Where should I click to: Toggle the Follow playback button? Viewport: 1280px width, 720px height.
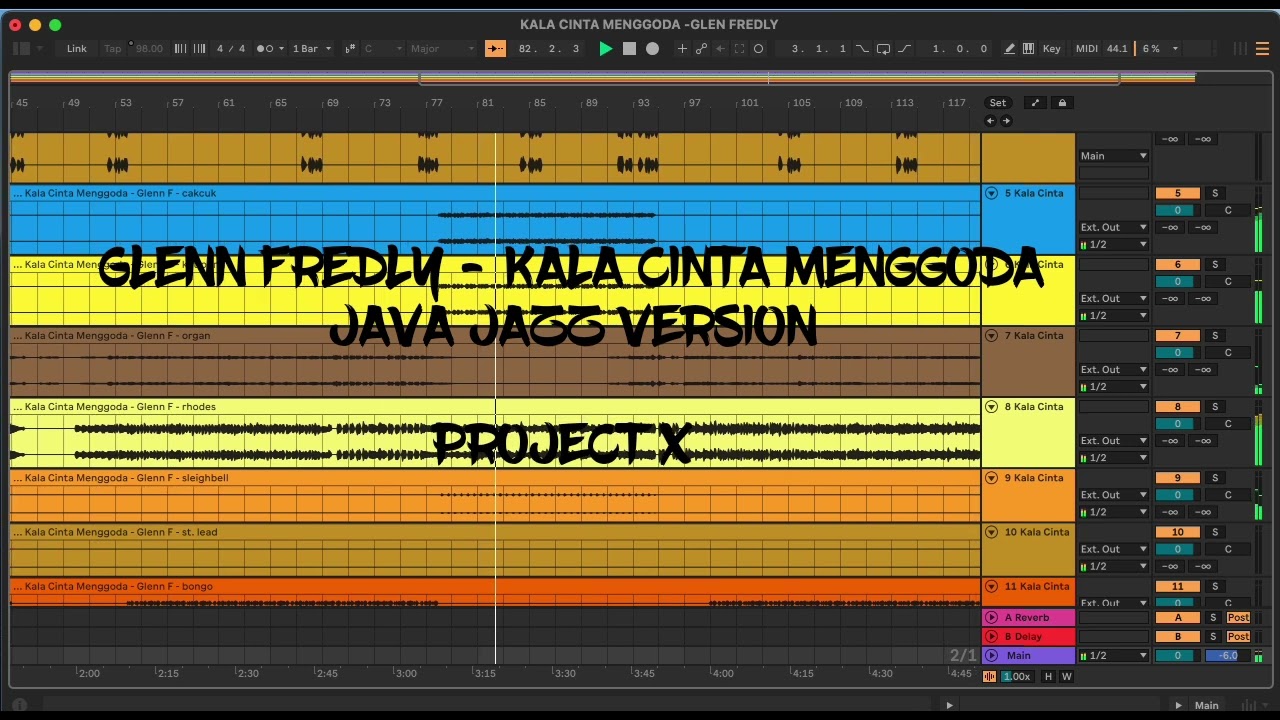click(495, 48)
